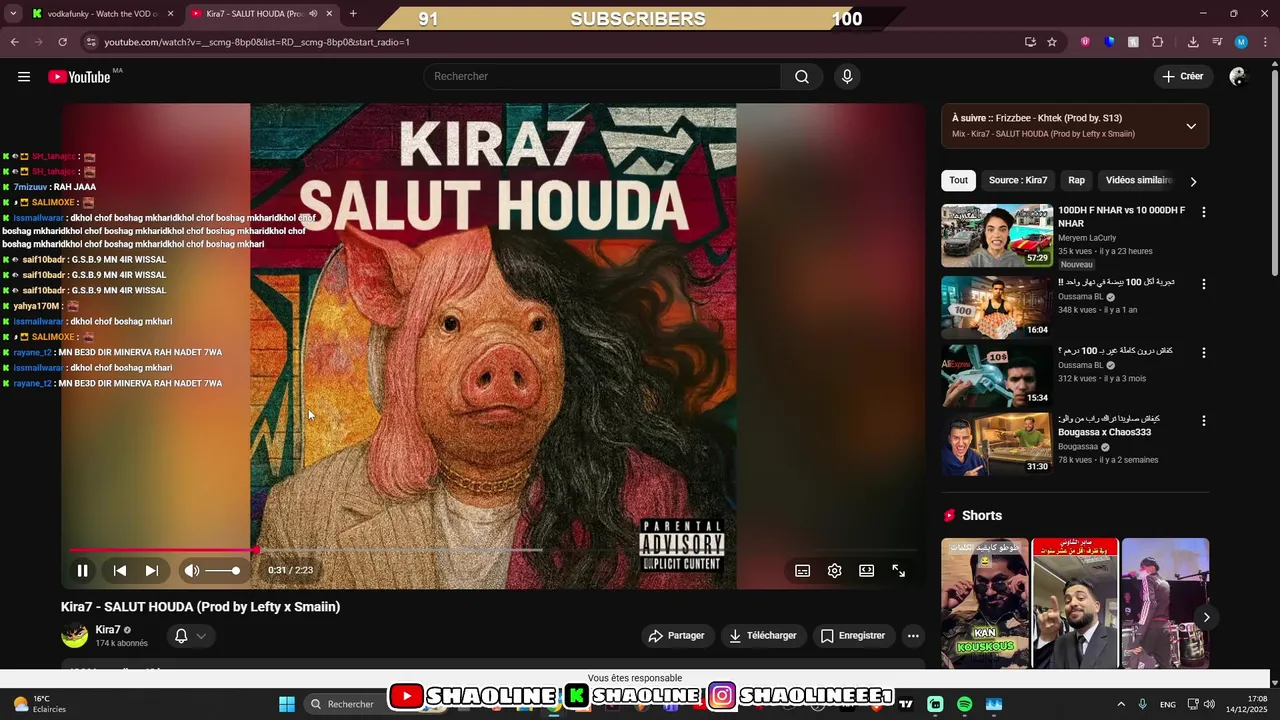Adjust the player volume slider
The image size is (1280, 720).
tap(223, 570)
